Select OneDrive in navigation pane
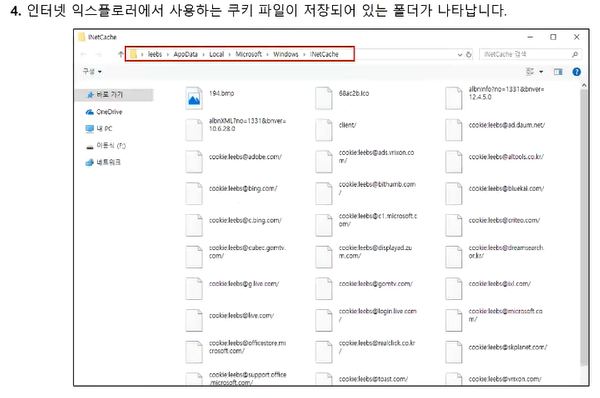The height and width of the screenshot is (398, 600). pyautogui.click(x=104, y=112)
